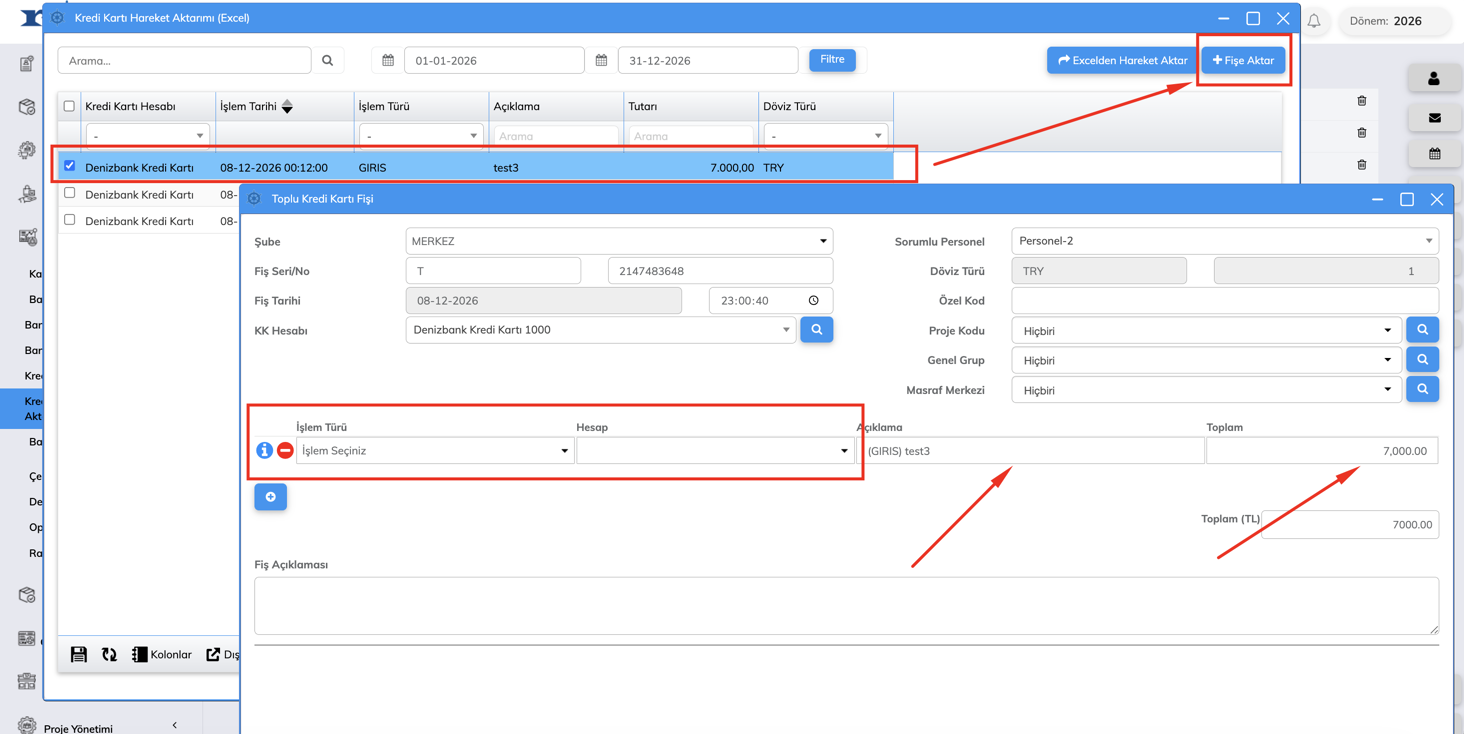This screenshot has height=734, width=1465.
Task: Click the Excelden Hareket Aktar button
Action: (1123, 60)
